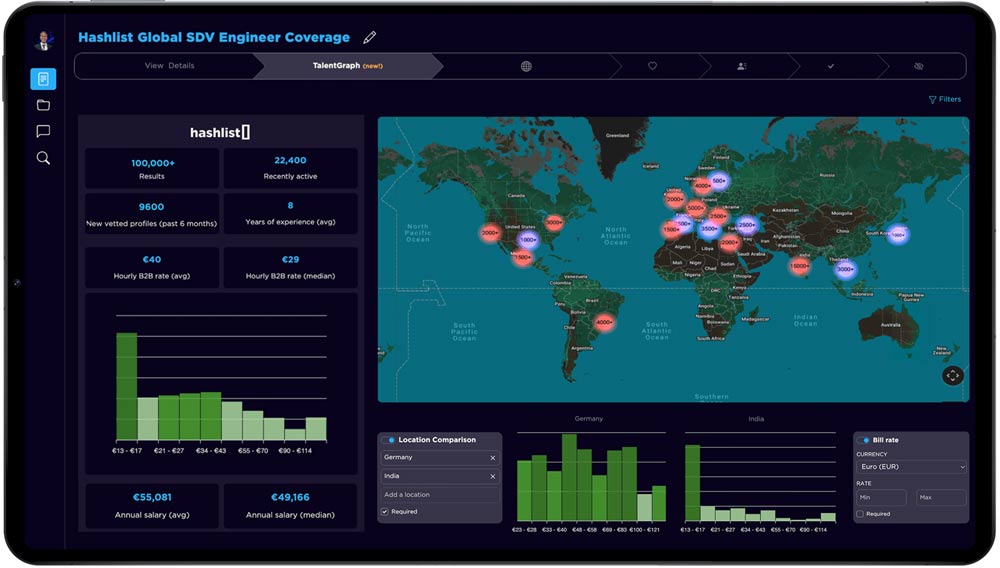Remove Germany from location comparison
Image resolution: width=1000 pixels, height=568 pixels.
coord(492,458)
